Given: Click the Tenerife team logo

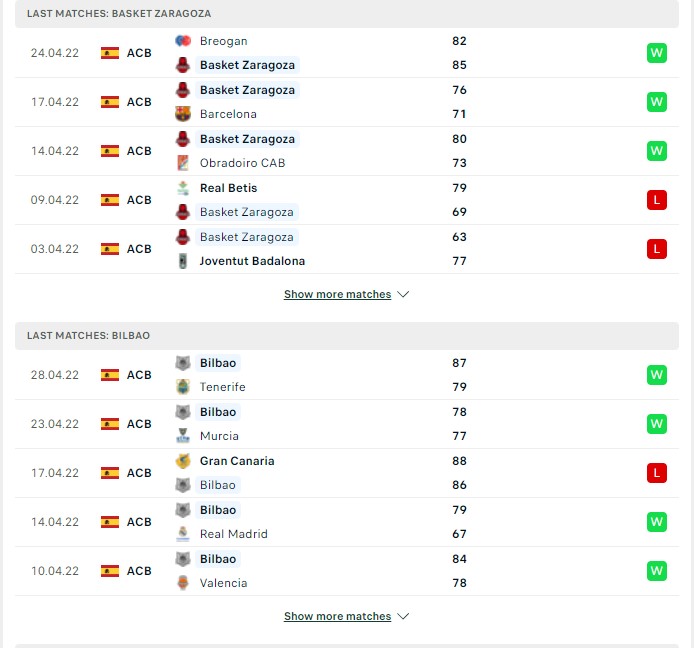Looking at the screenshot, I should 183,386.
